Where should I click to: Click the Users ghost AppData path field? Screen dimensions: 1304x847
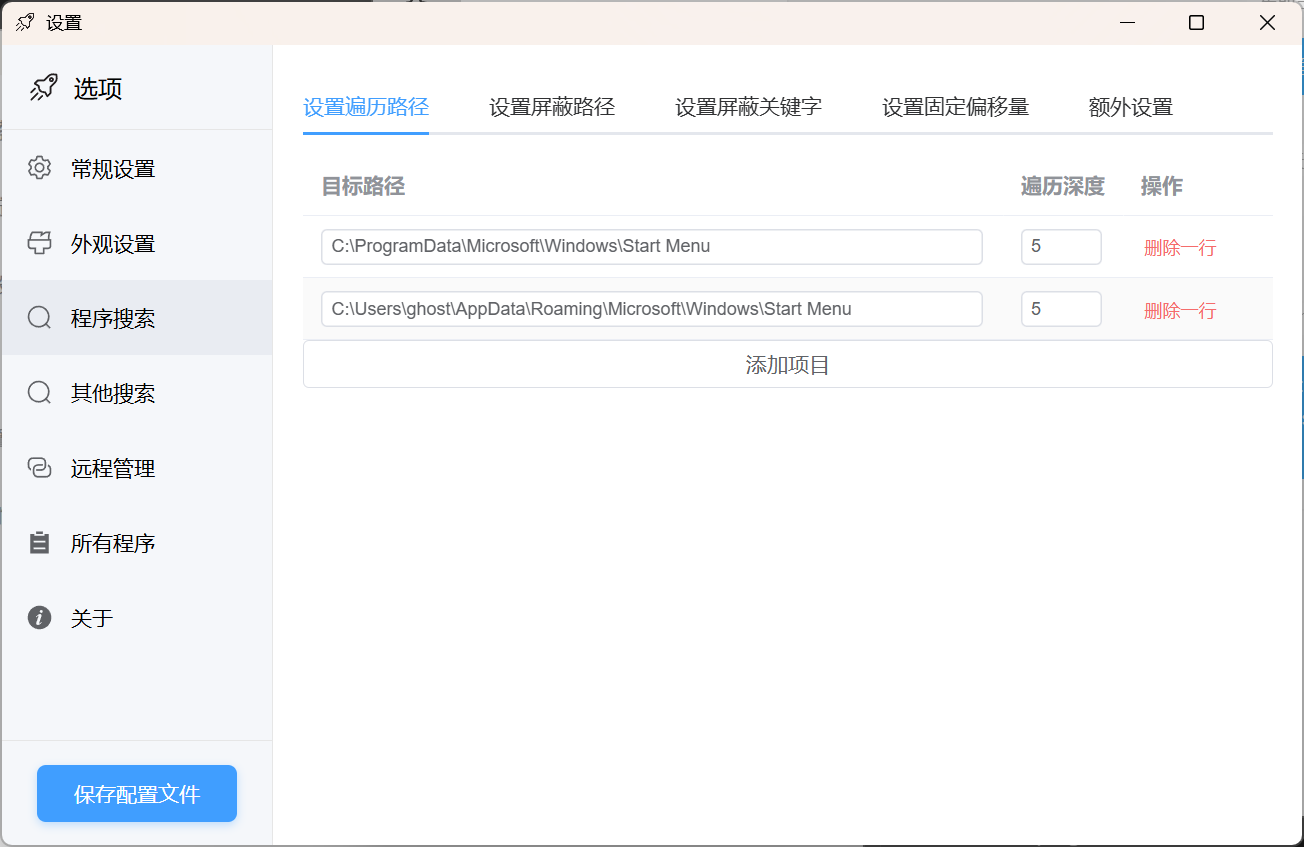[x=651, y=309]
